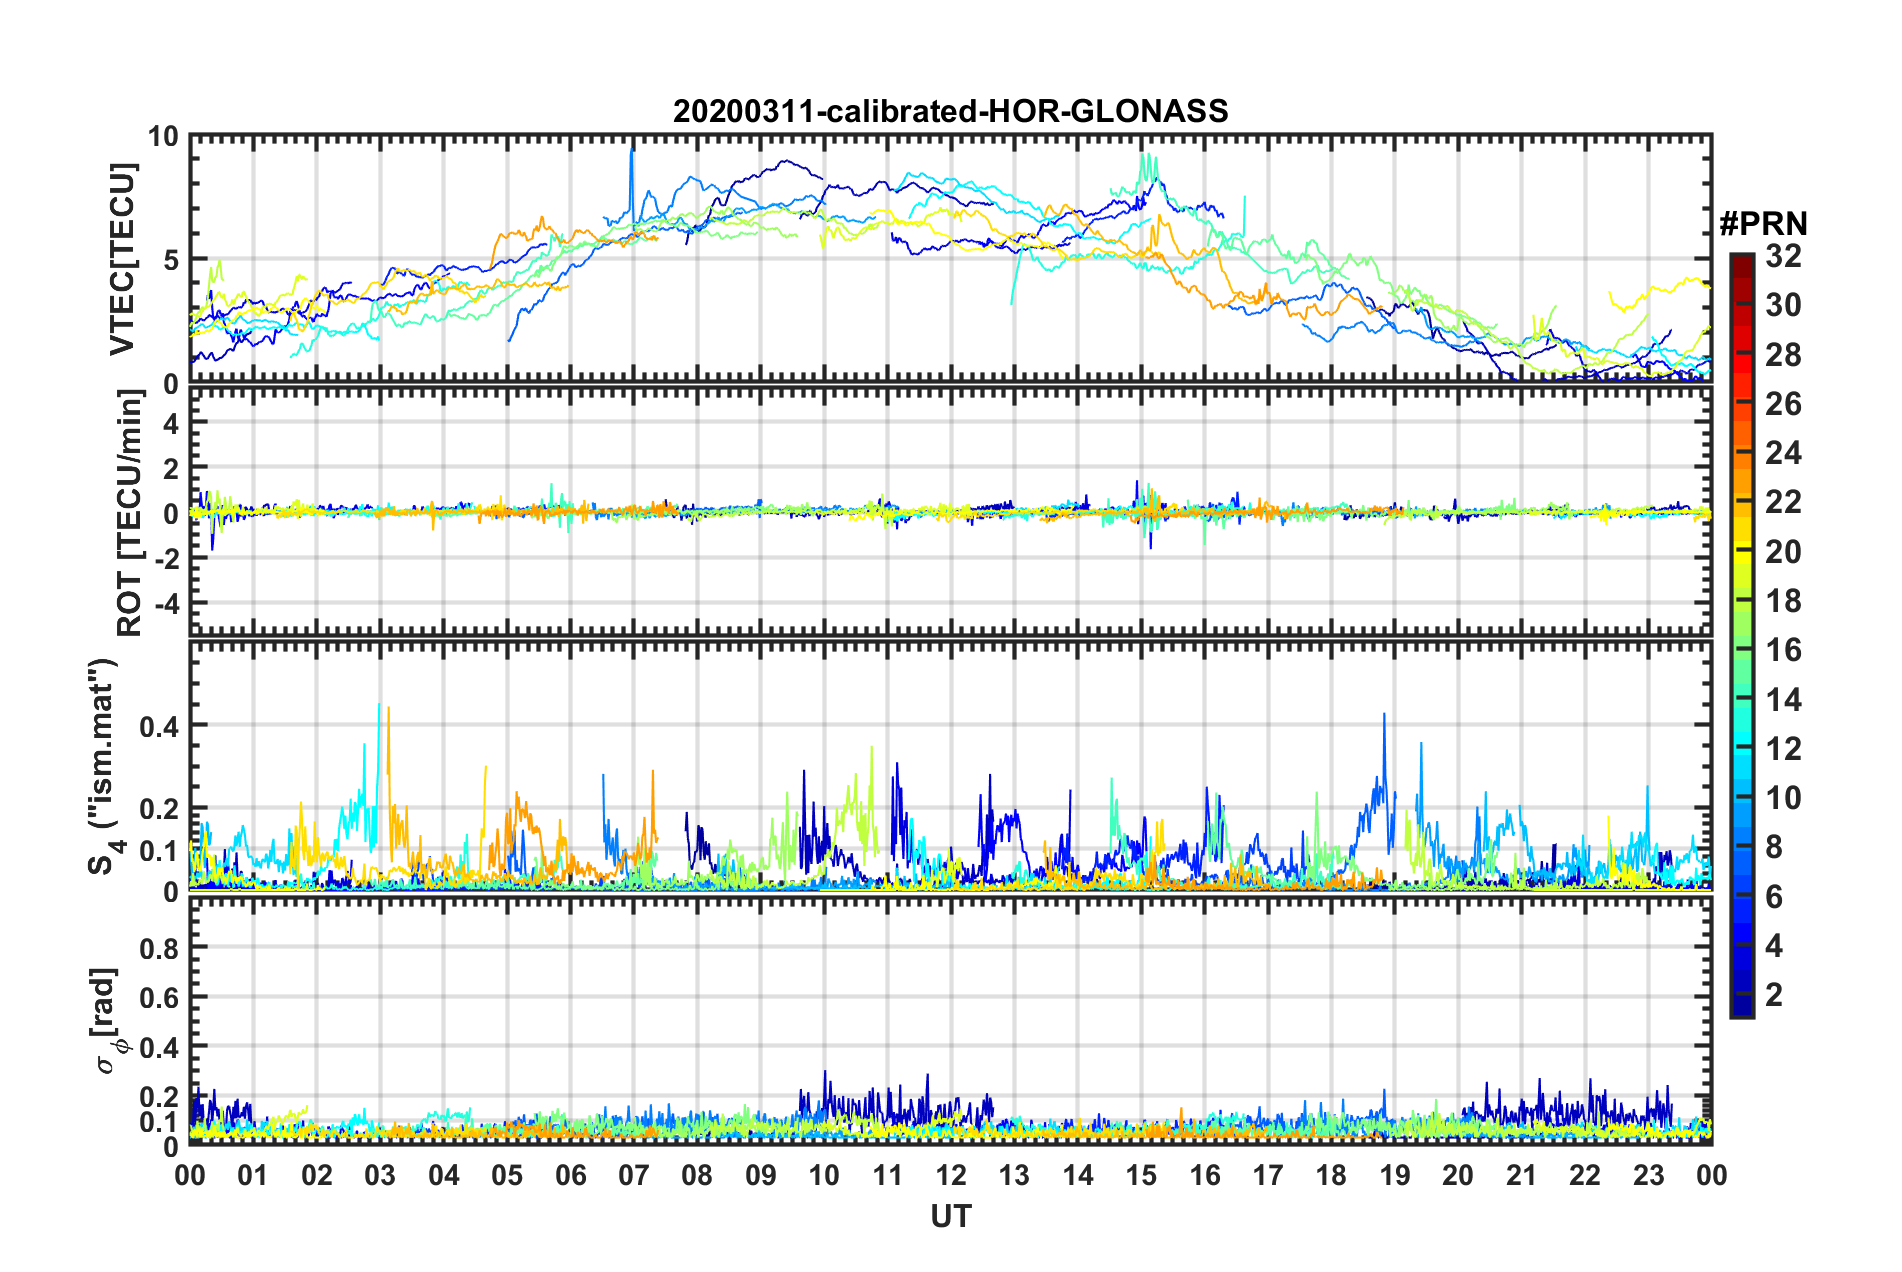
Task: Click x-axis tick label 14
Action: 1078,1175
